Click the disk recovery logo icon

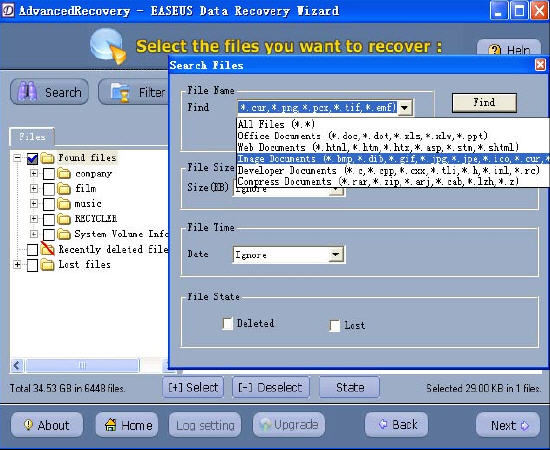click(x=107, y=46)
